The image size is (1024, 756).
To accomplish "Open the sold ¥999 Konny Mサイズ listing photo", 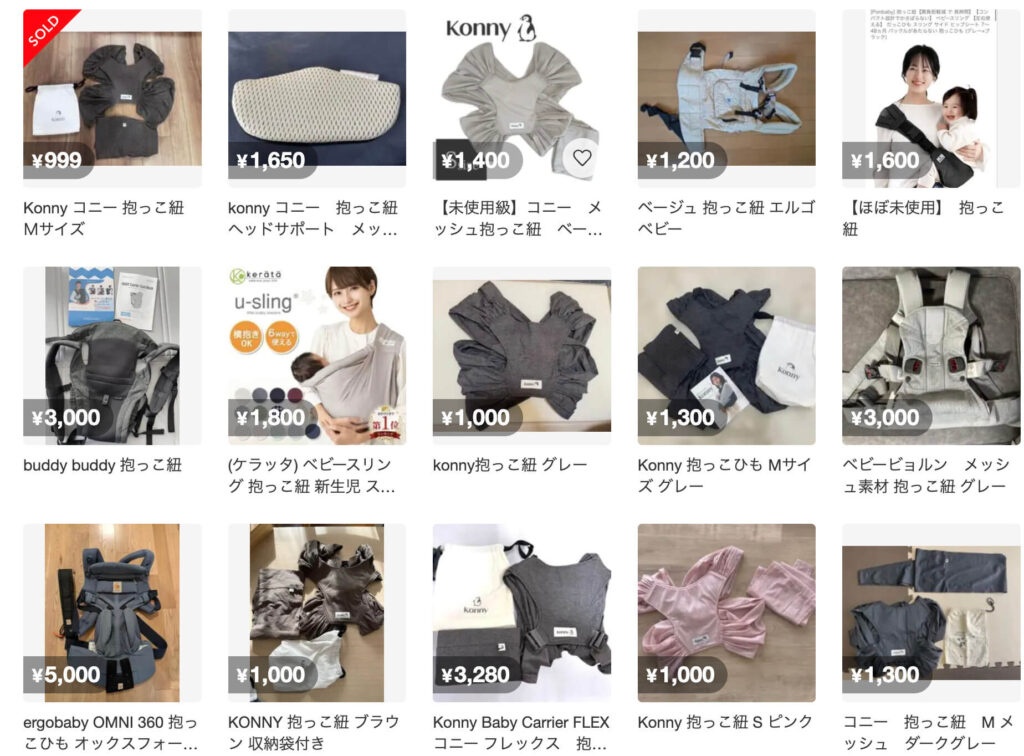I will 112,99.
